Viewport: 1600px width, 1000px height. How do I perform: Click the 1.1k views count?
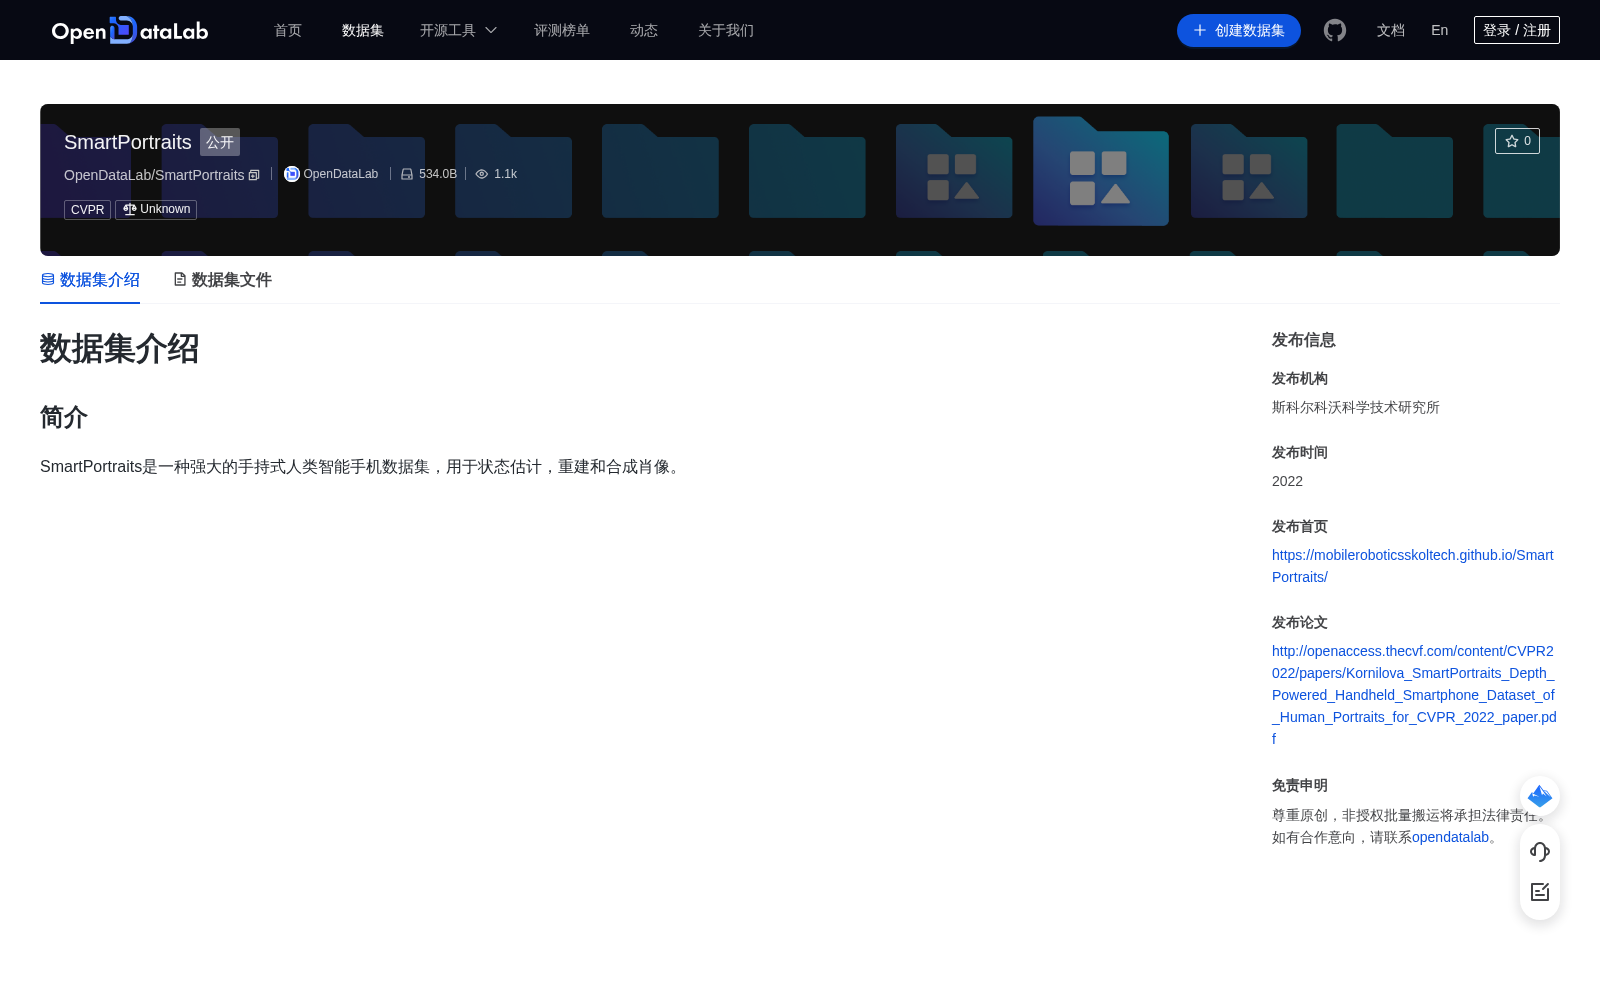505,174
